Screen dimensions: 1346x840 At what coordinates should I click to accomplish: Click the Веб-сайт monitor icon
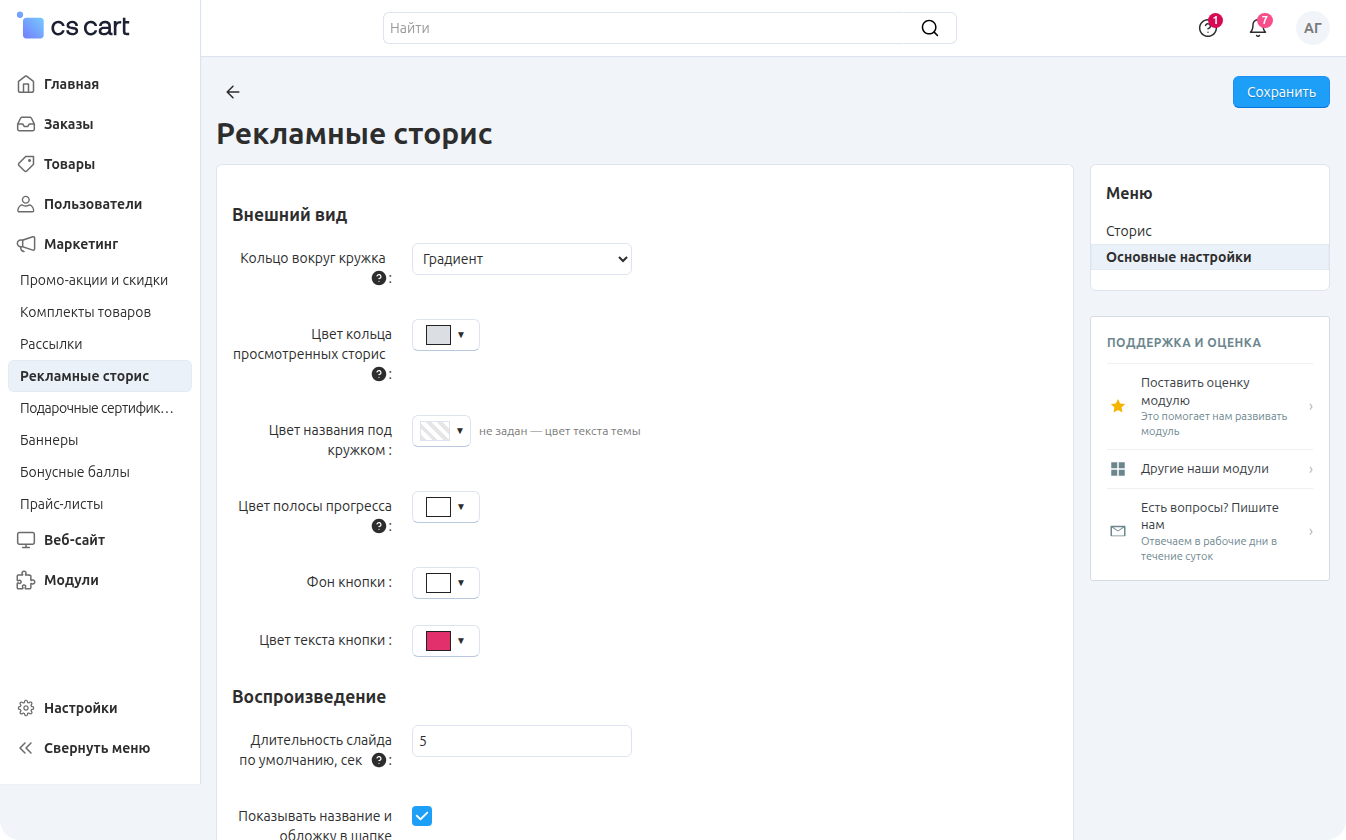(27, 540)
